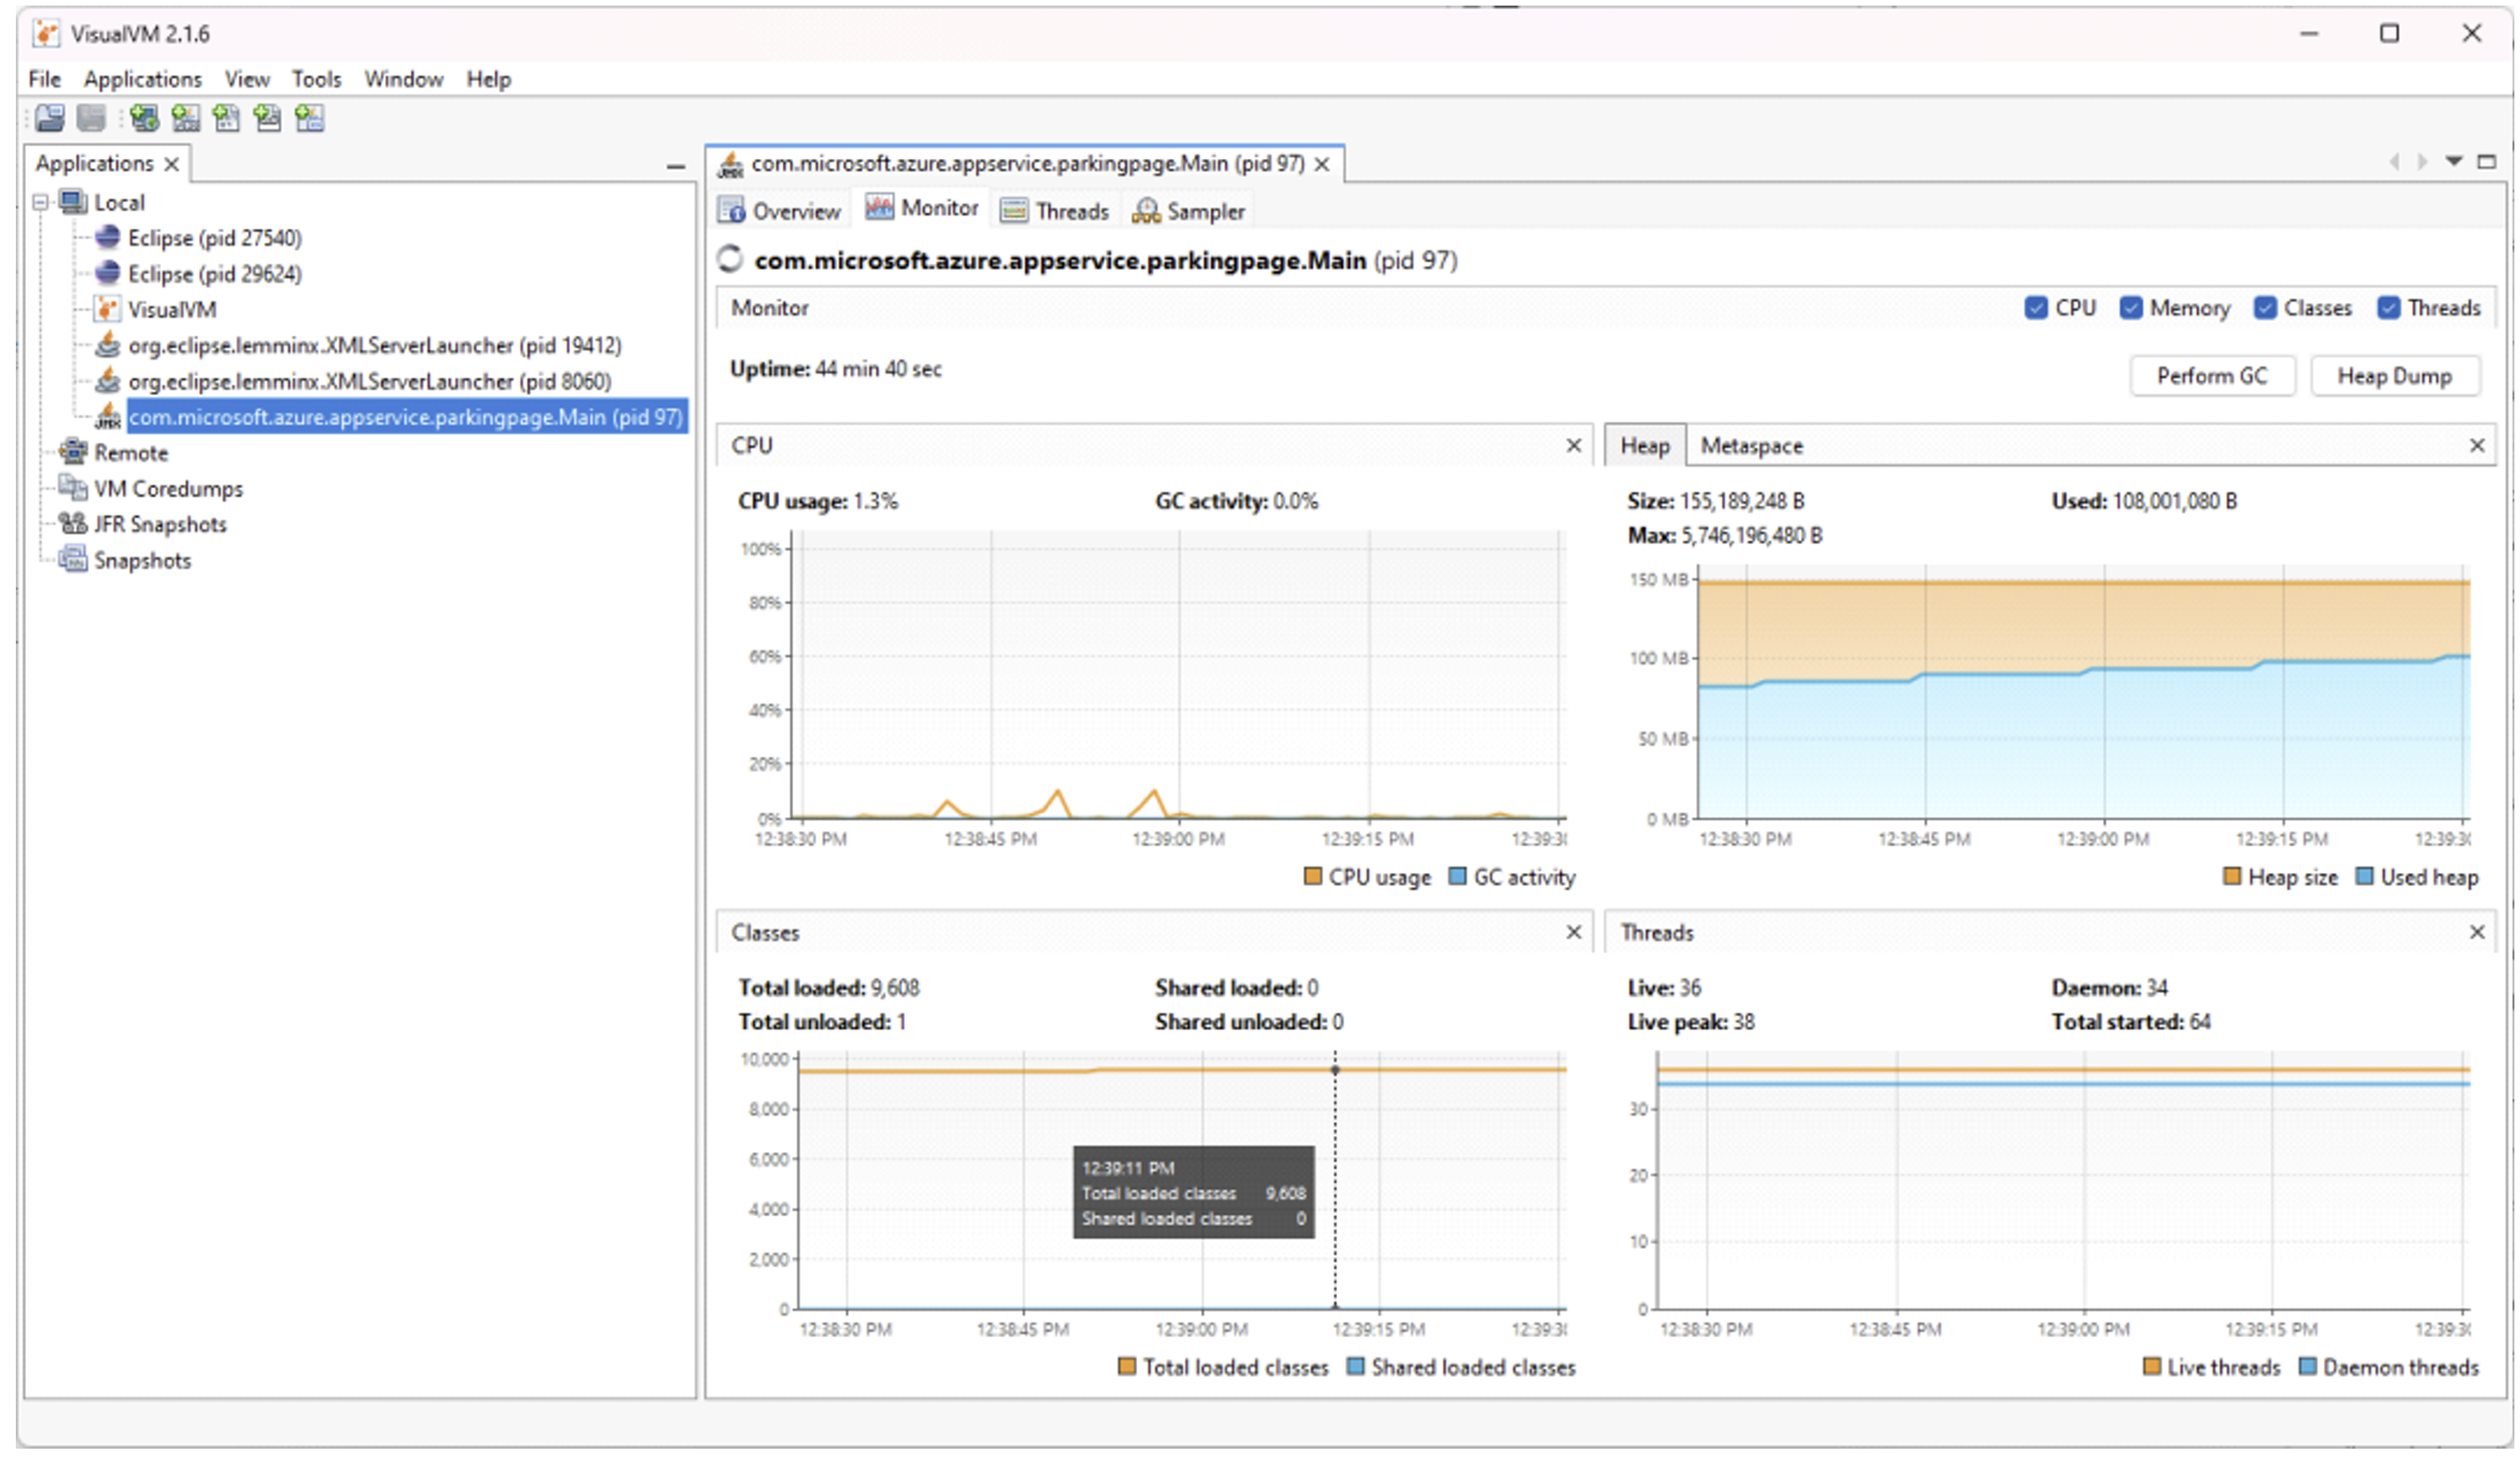Screen dimensions: 2520x1457
Task: Click the Daemon threads legend entry
Action: pyautogui.click(x=2390, y=1366)
